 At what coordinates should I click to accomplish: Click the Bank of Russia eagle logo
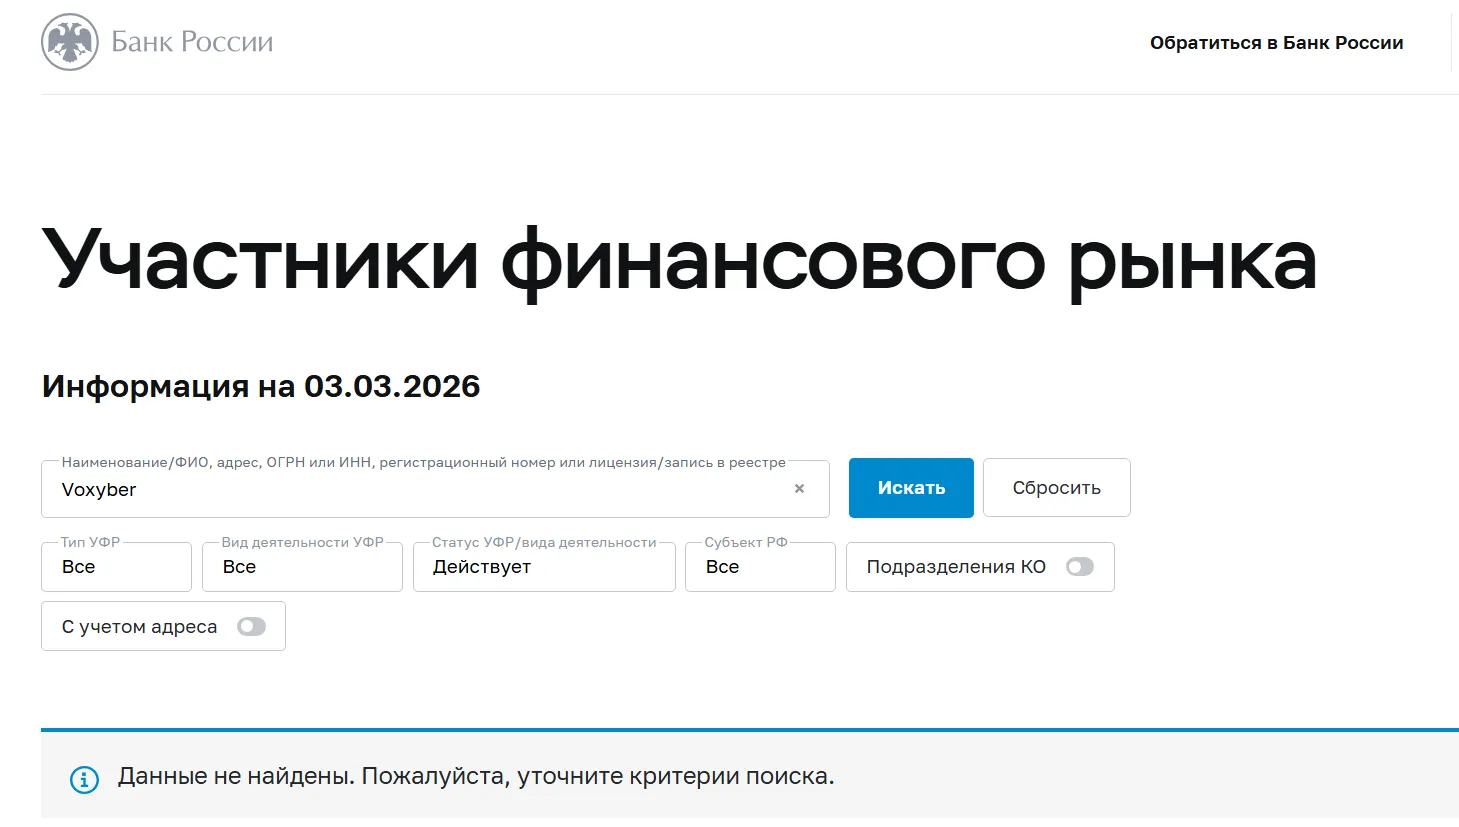point(70,42)
